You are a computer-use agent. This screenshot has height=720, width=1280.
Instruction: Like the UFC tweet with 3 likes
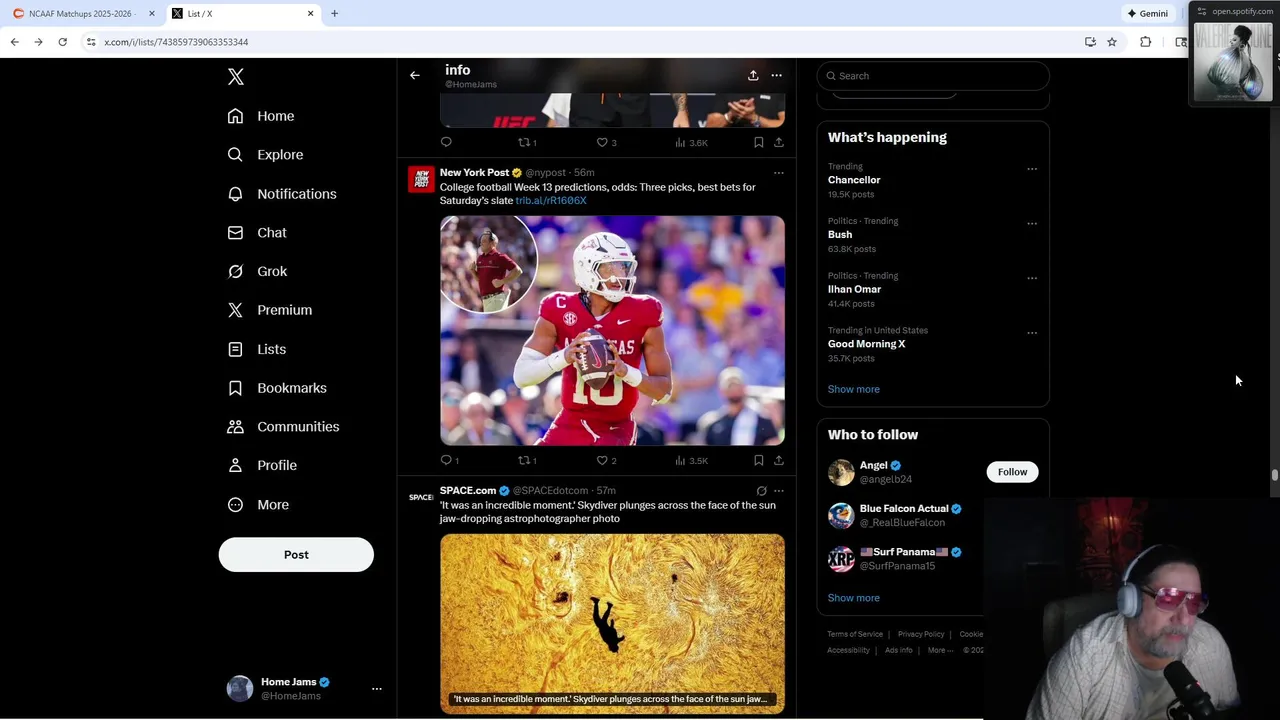(606, 143)
